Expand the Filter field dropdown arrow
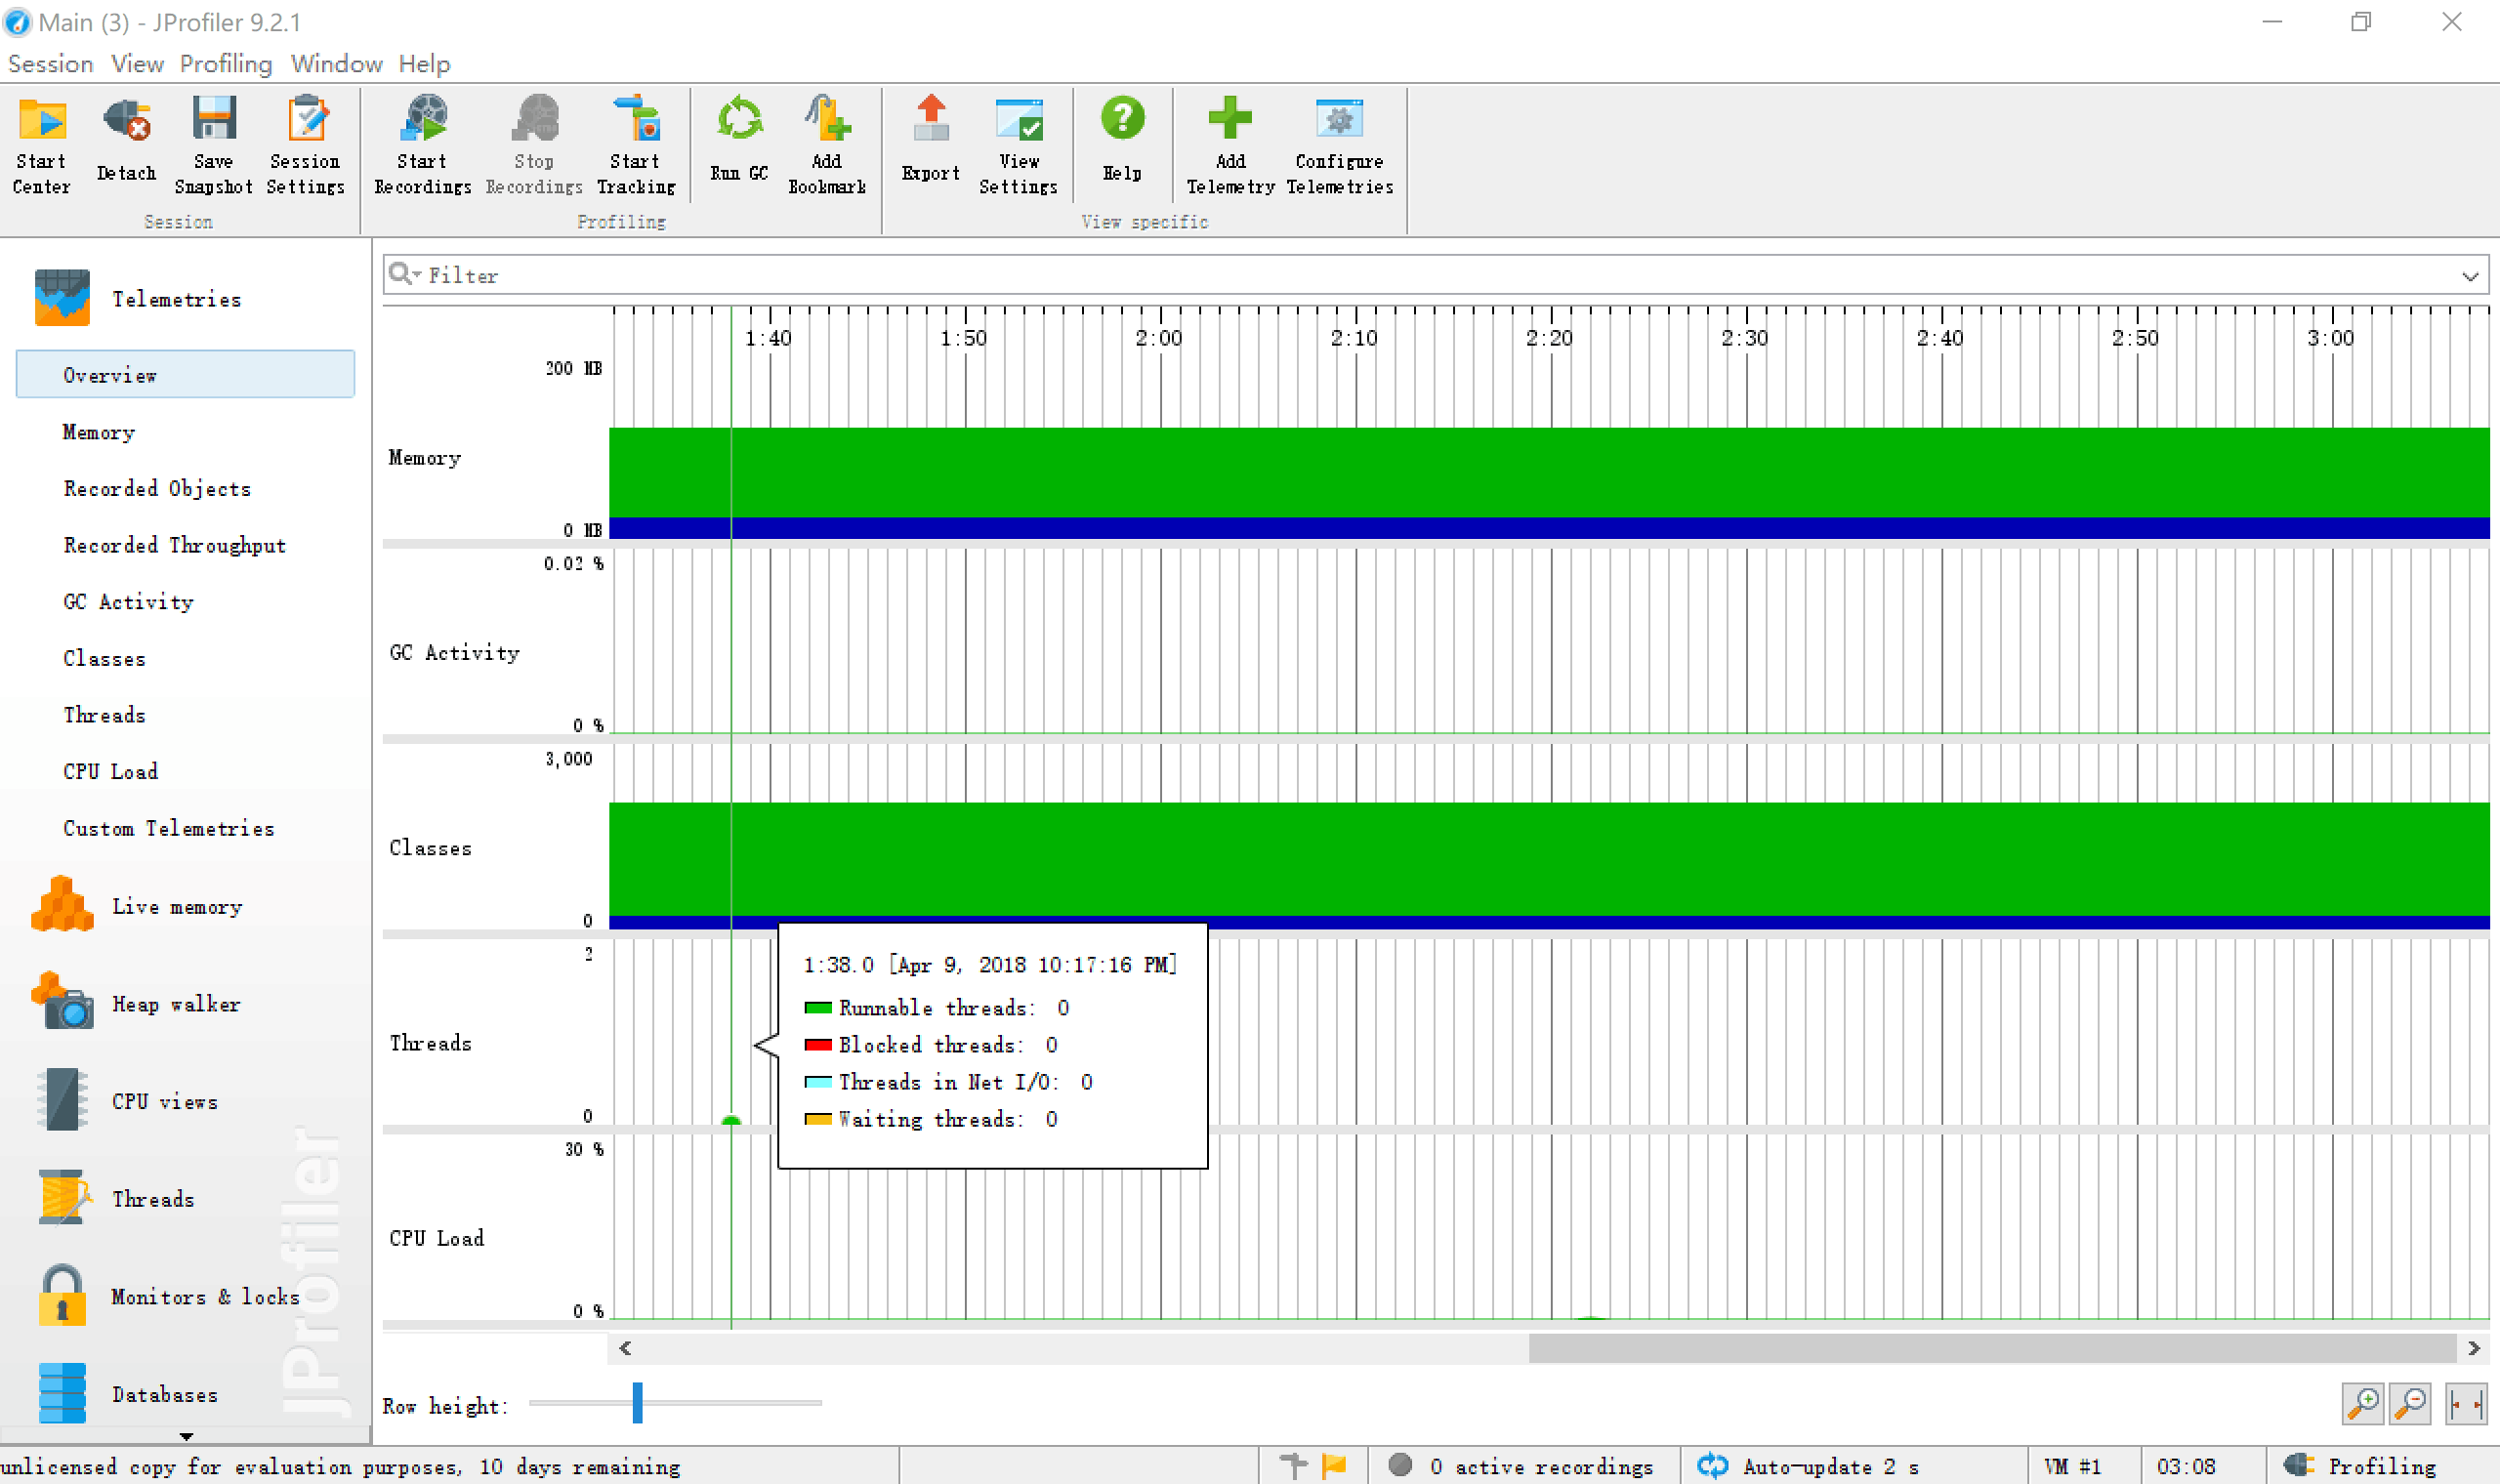This screenshot has width=2500, height=1484. coord(2470,276)
